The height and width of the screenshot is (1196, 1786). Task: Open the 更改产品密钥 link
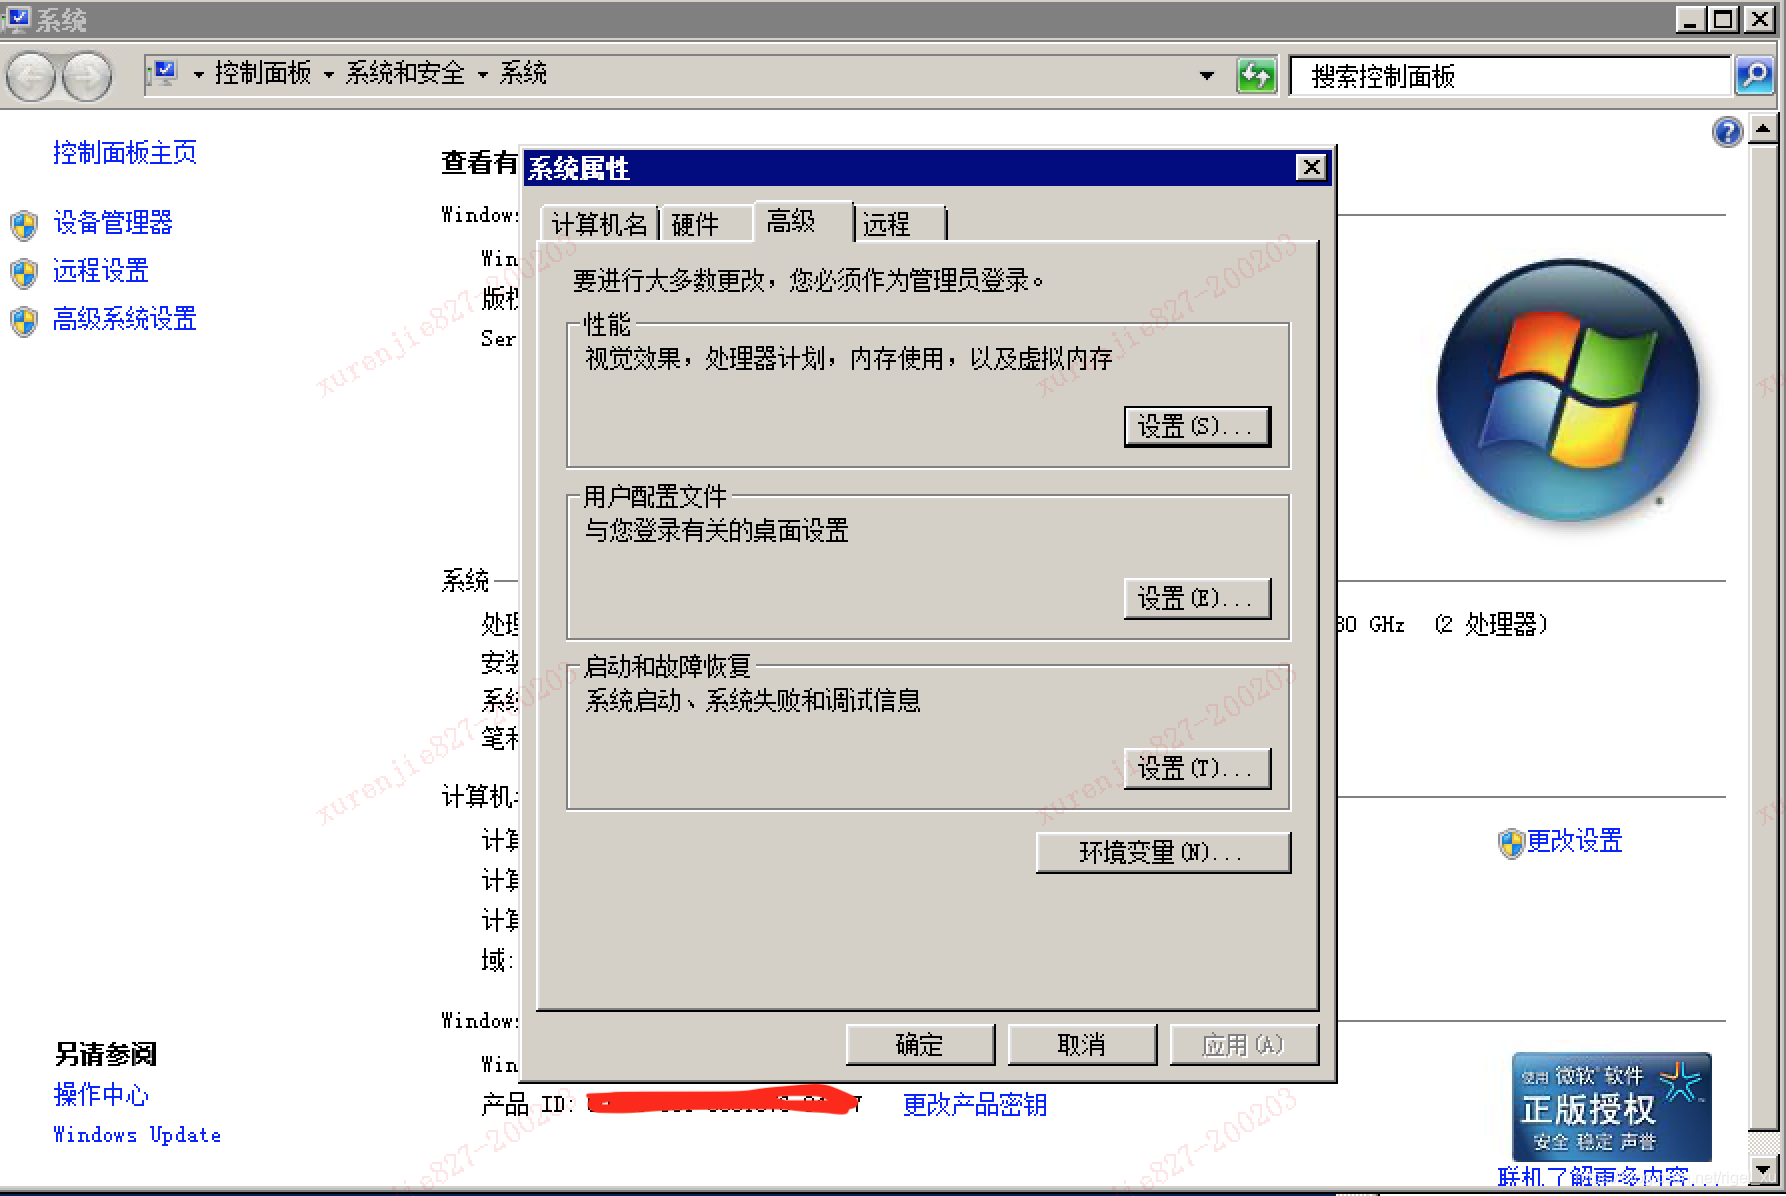pyautogui.click(x=973, y=1103)
